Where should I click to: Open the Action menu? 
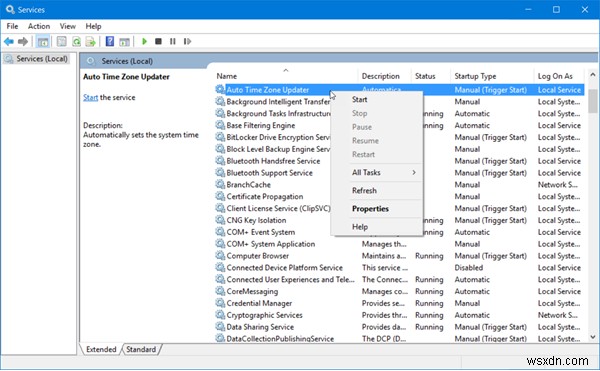pos(39,26)
